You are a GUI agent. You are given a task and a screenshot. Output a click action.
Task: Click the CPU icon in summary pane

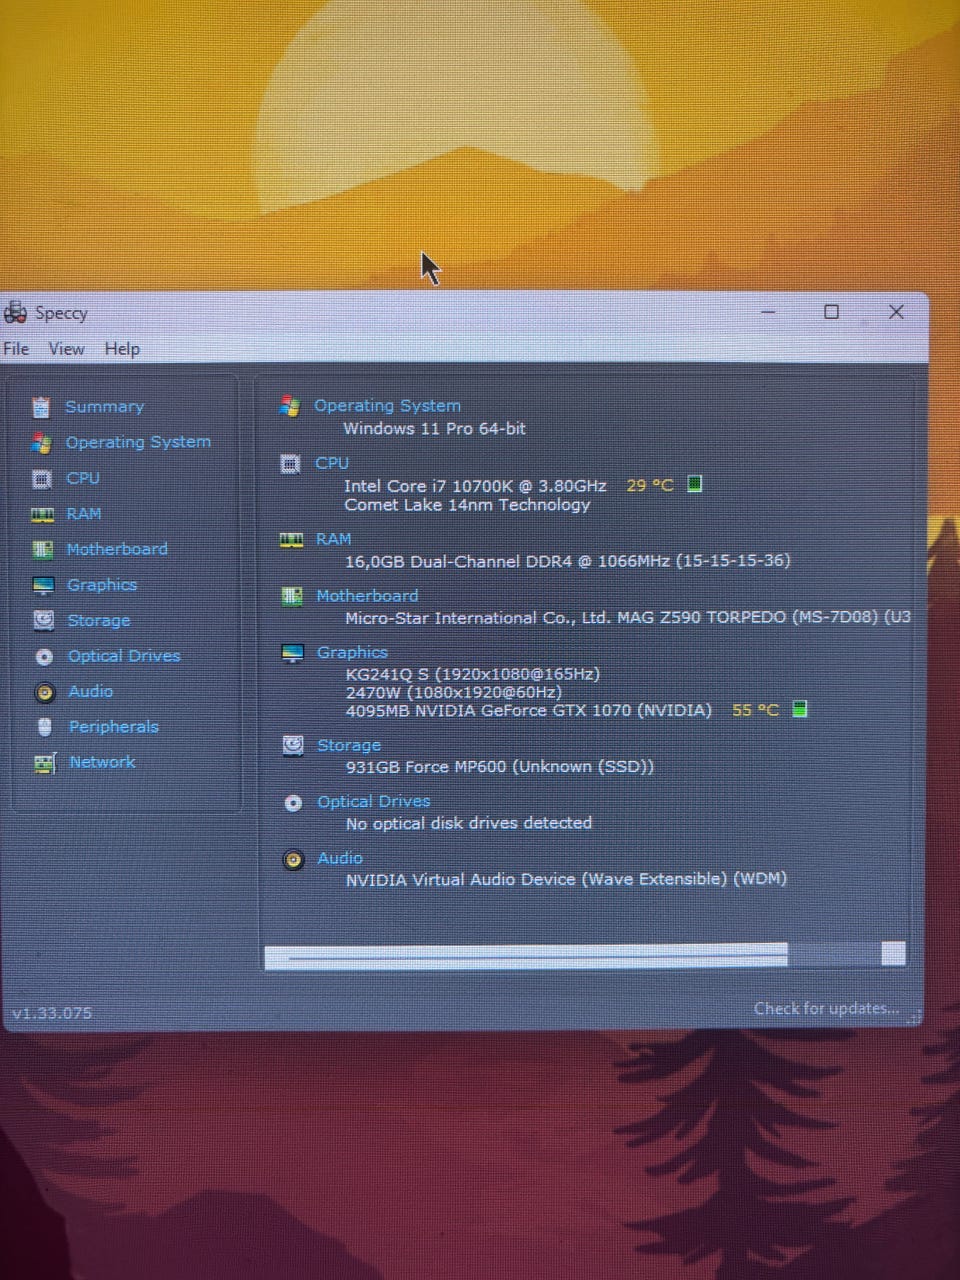tap(290, 463)
